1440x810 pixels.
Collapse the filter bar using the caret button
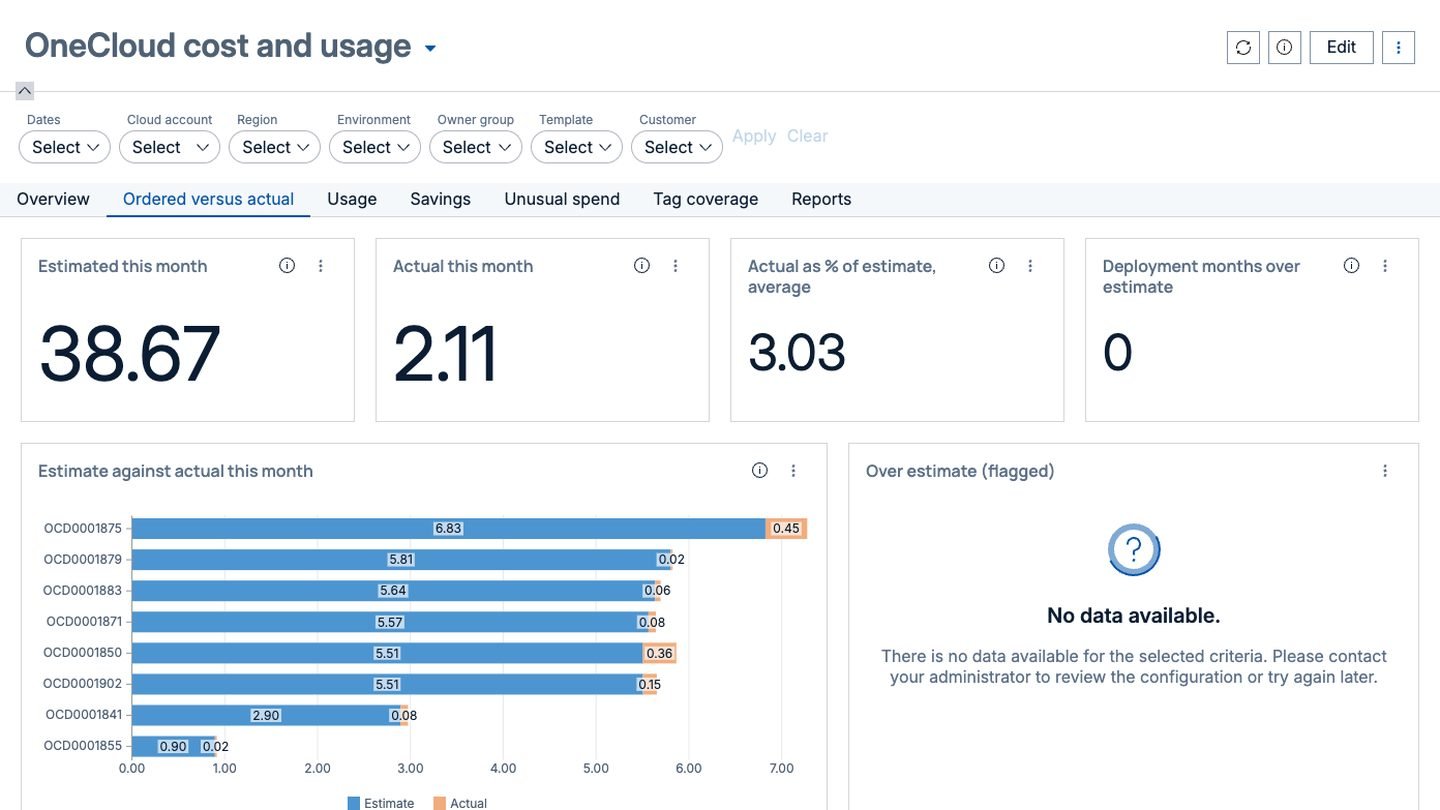[25, 91]
